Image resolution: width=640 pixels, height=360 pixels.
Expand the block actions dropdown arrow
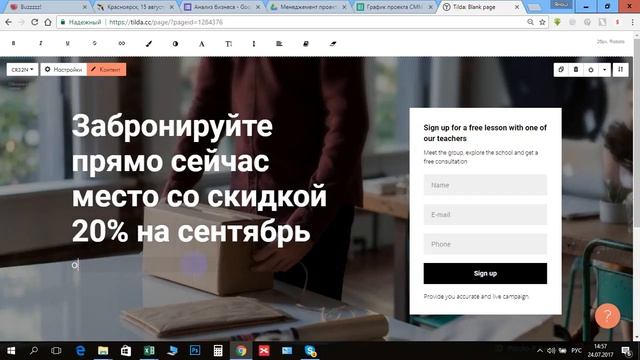pyautogui.click(x=604, y=69)
